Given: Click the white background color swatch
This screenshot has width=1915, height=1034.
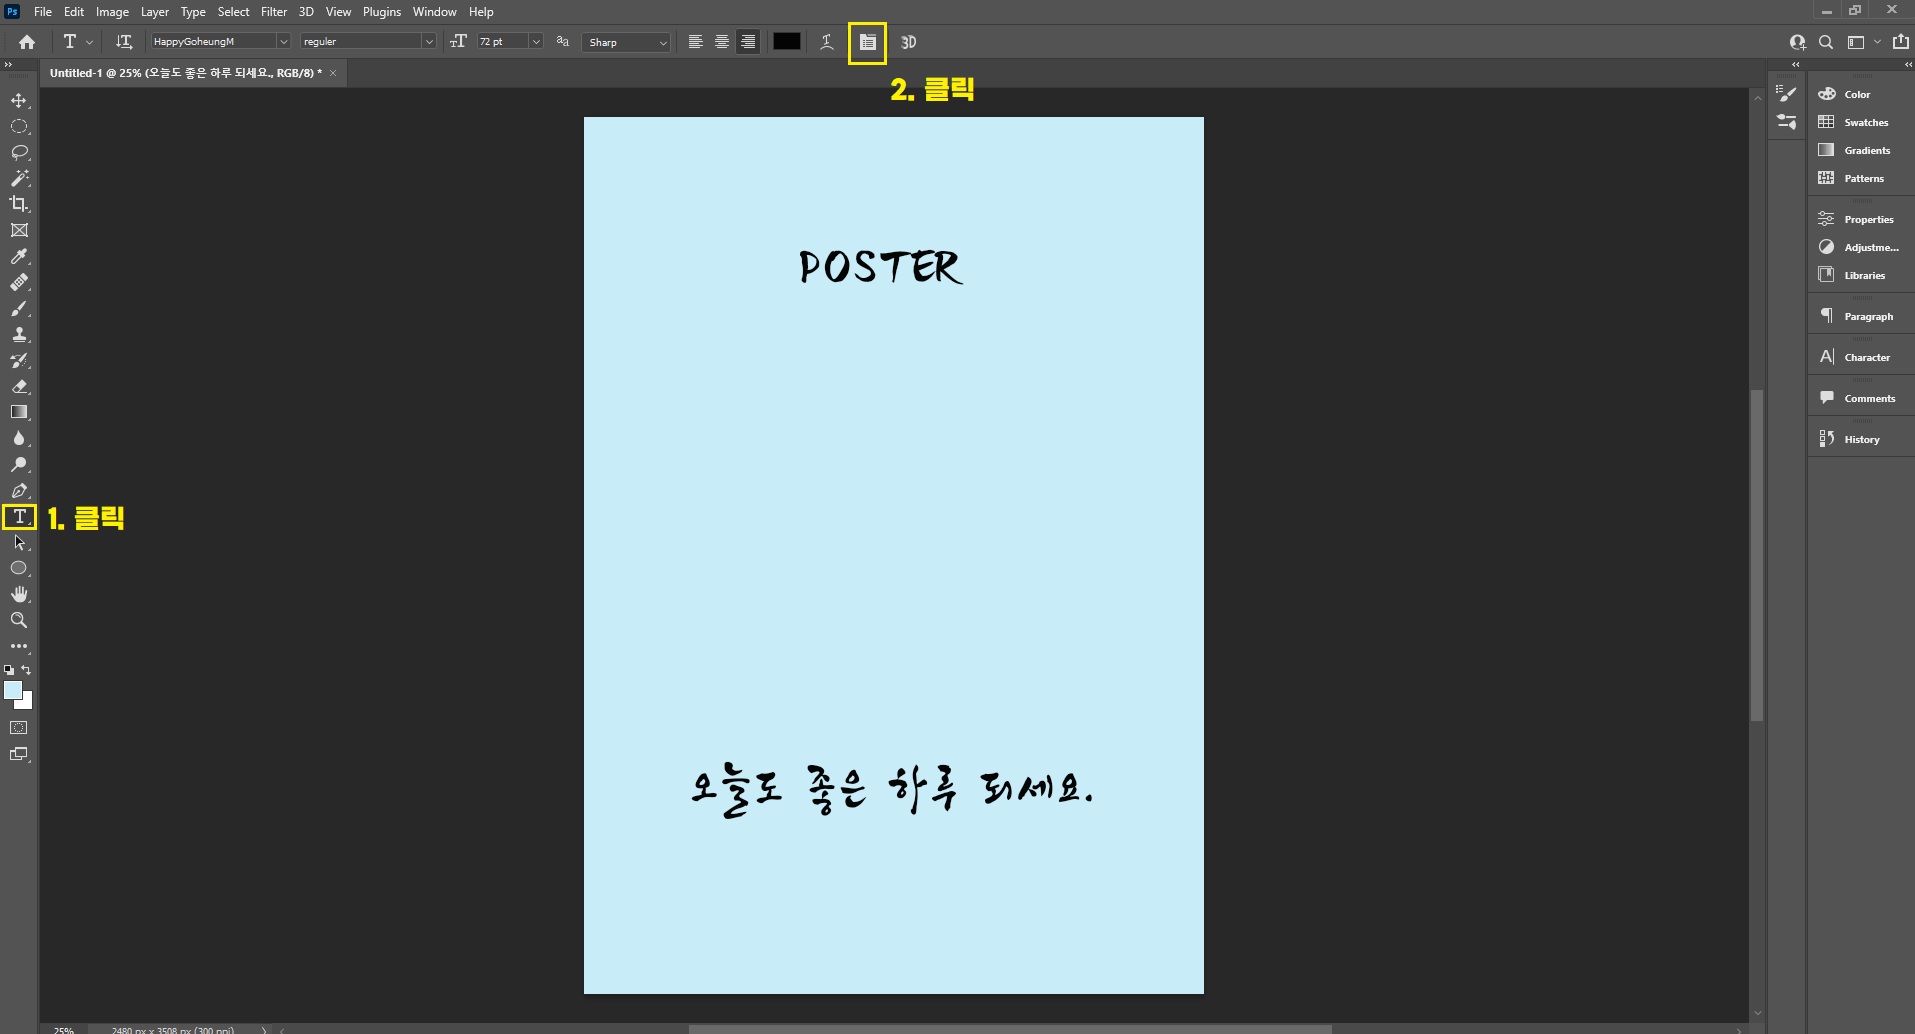Looking at the screenshot, I should tap(27, 704).
